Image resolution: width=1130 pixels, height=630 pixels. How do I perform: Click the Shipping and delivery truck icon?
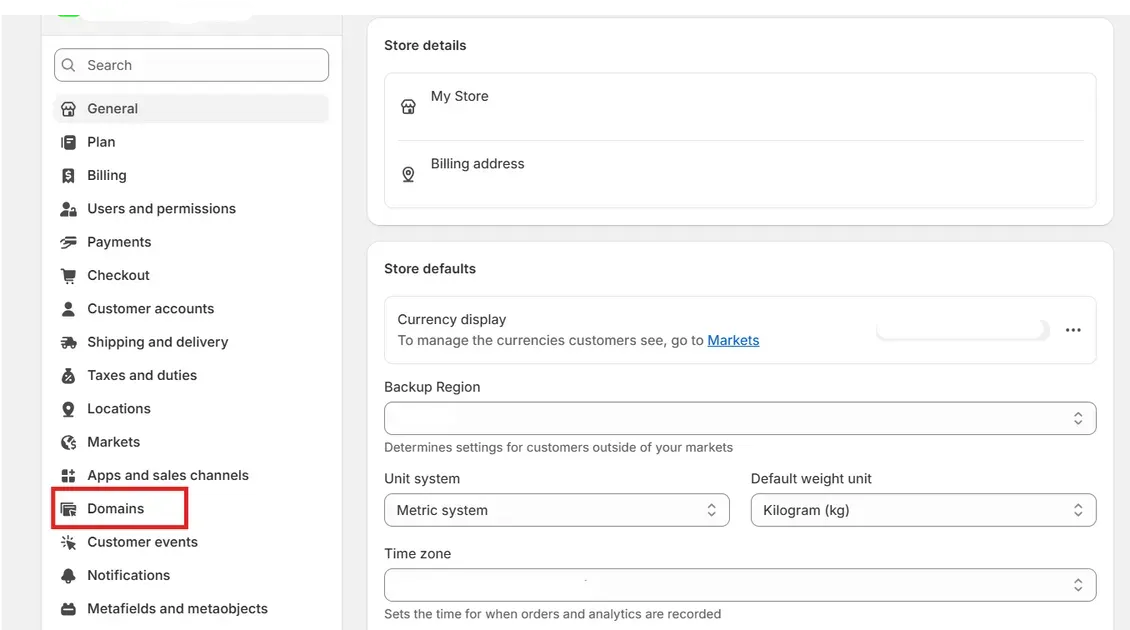point(68,342)
